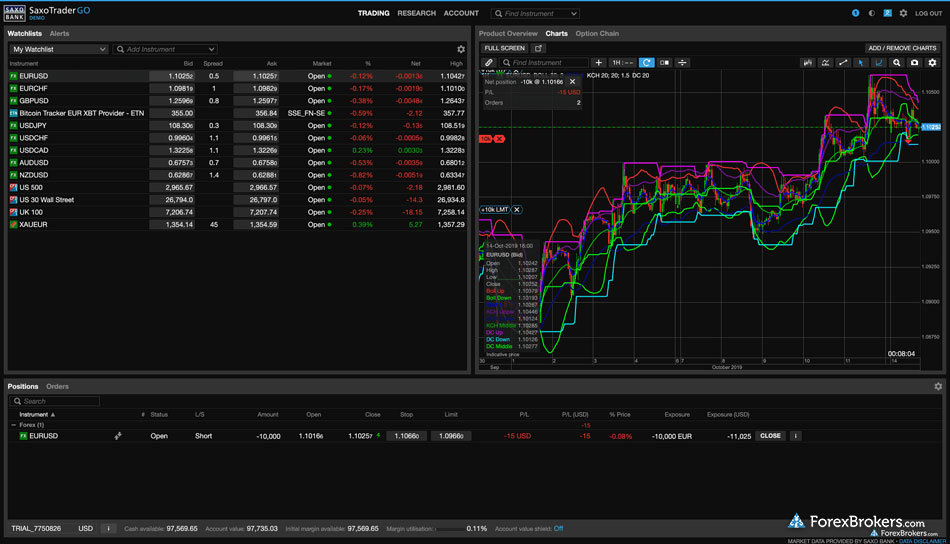Add a new chart with plus icon

599,62
